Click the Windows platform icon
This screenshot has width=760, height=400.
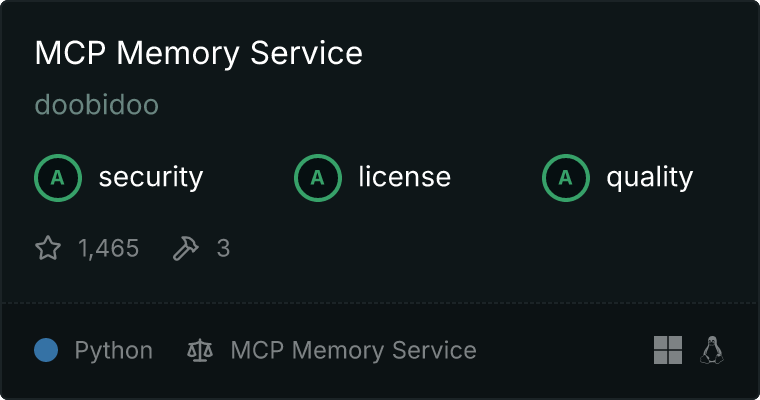[668, 350]
